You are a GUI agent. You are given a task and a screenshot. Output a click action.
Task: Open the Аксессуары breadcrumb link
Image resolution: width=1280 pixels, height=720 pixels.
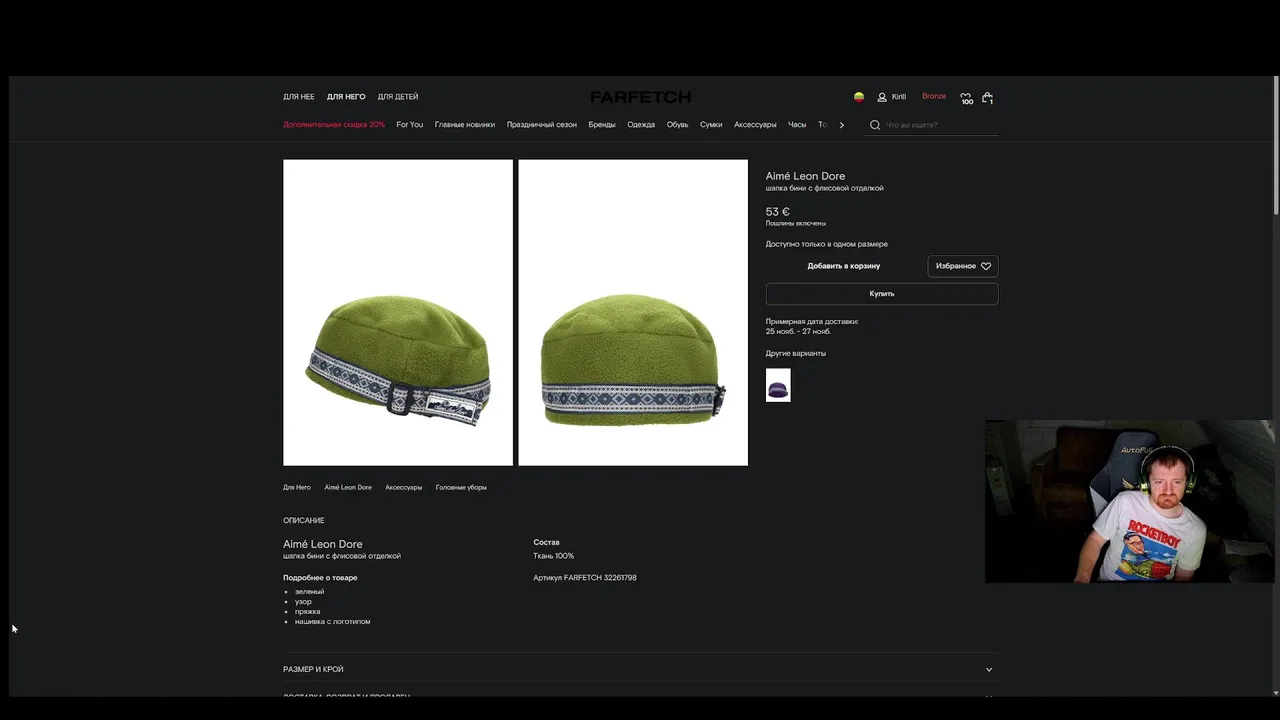point(404,487)
